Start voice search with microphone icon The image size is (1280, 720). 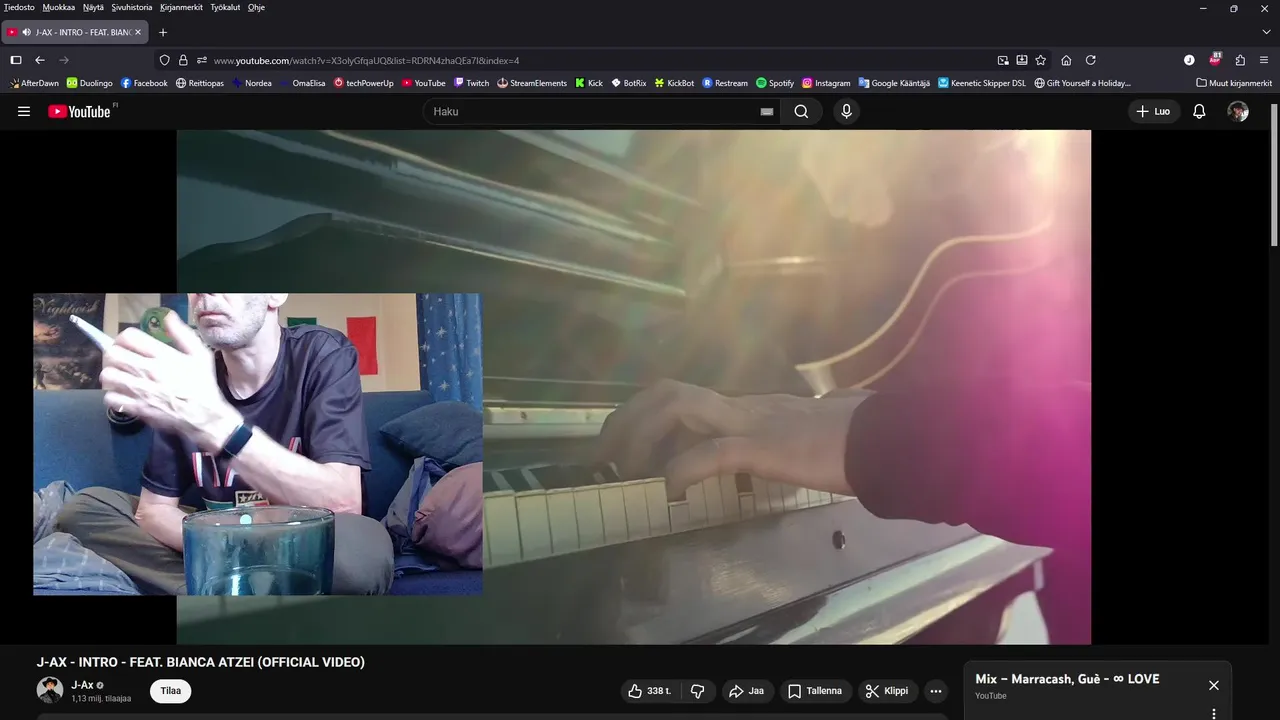click(846, 111)
